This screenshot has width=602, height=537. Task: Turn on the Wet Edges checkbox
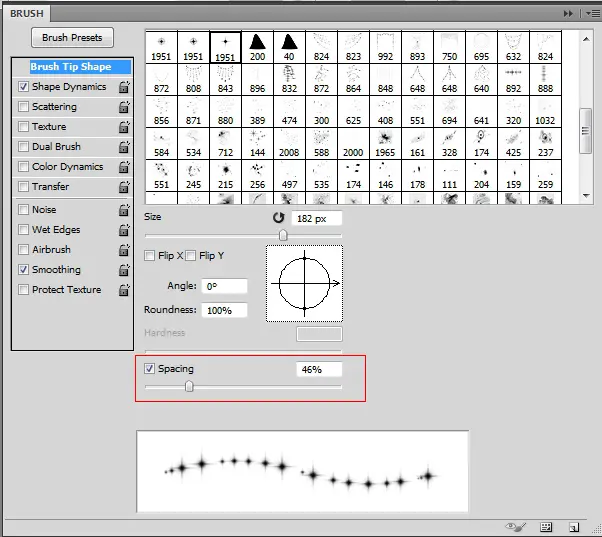[x=23, y=230]
